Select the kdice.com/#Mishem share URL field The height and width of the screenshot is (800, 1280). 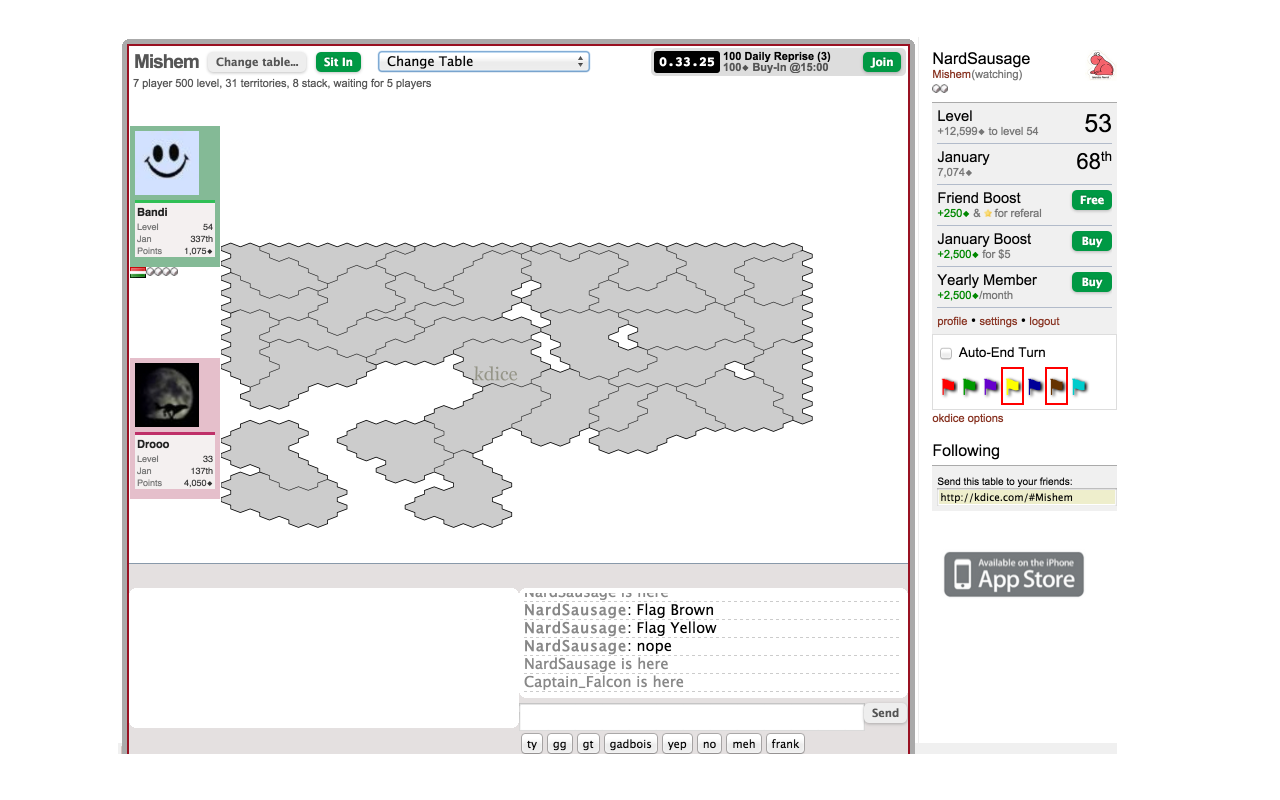pyautogui.click(x=1026, y=497)
